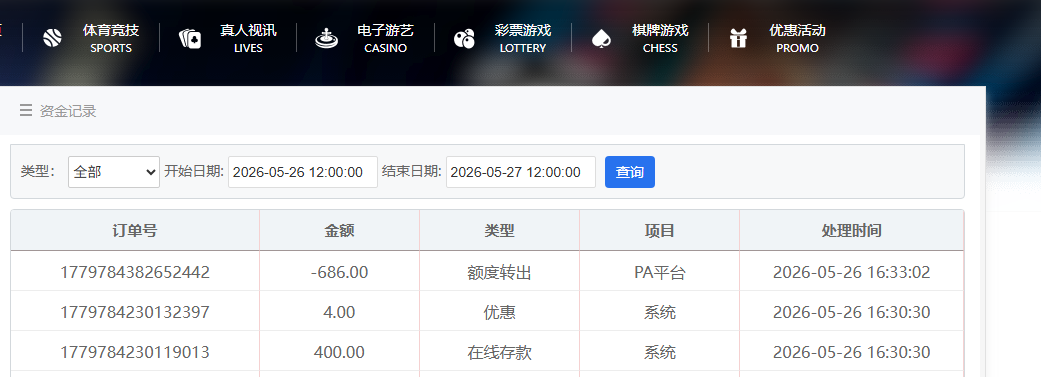Click the spade Chess icon

tap(601, 38)
